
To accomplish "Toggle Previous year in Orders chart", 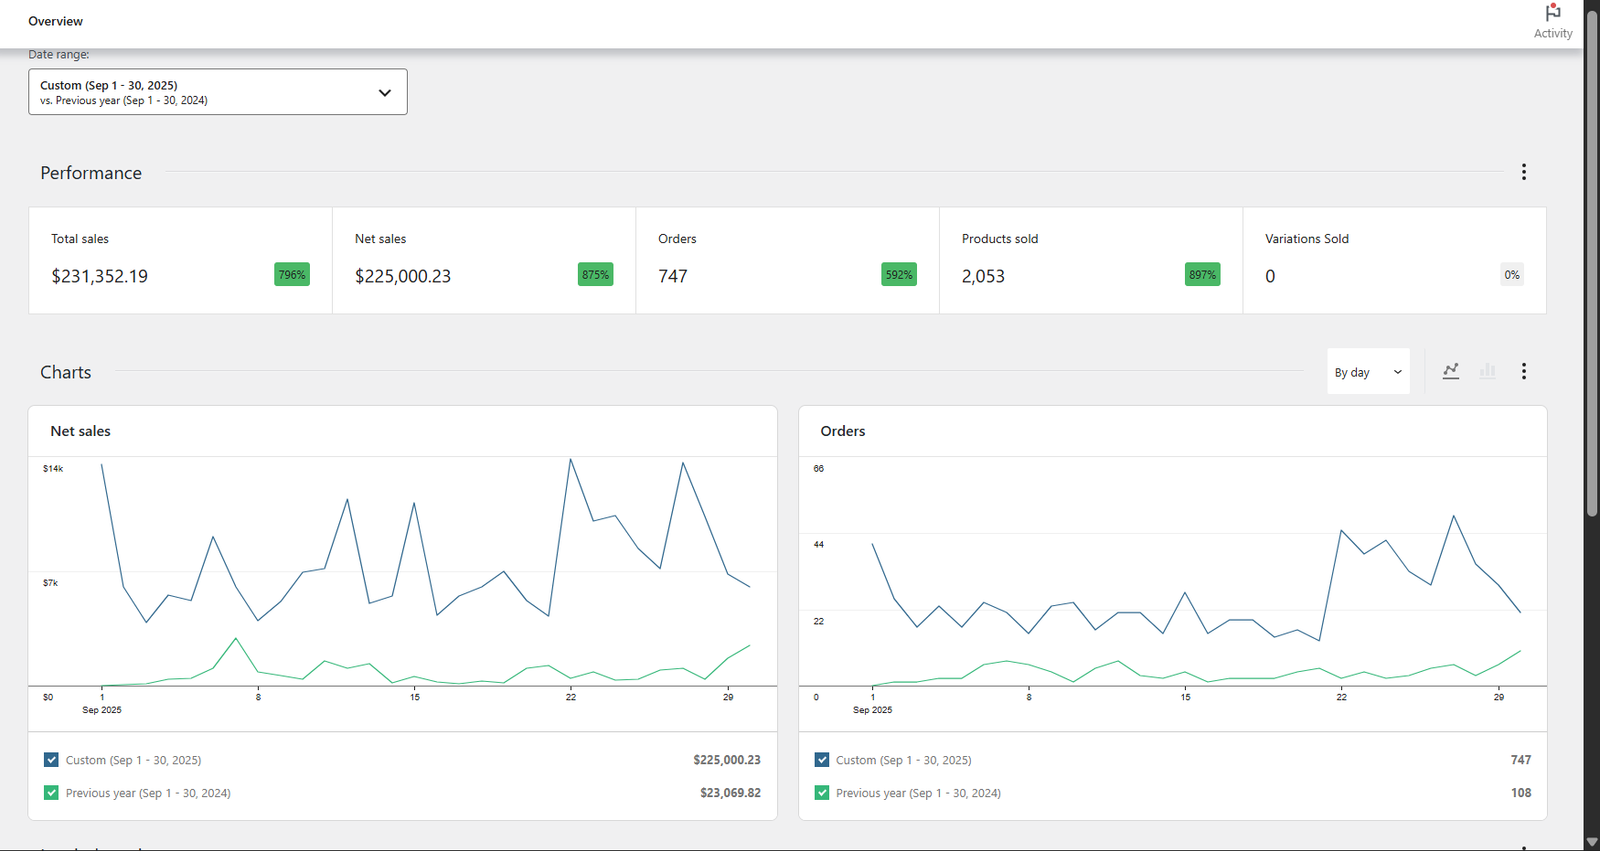I will point(822,793).
